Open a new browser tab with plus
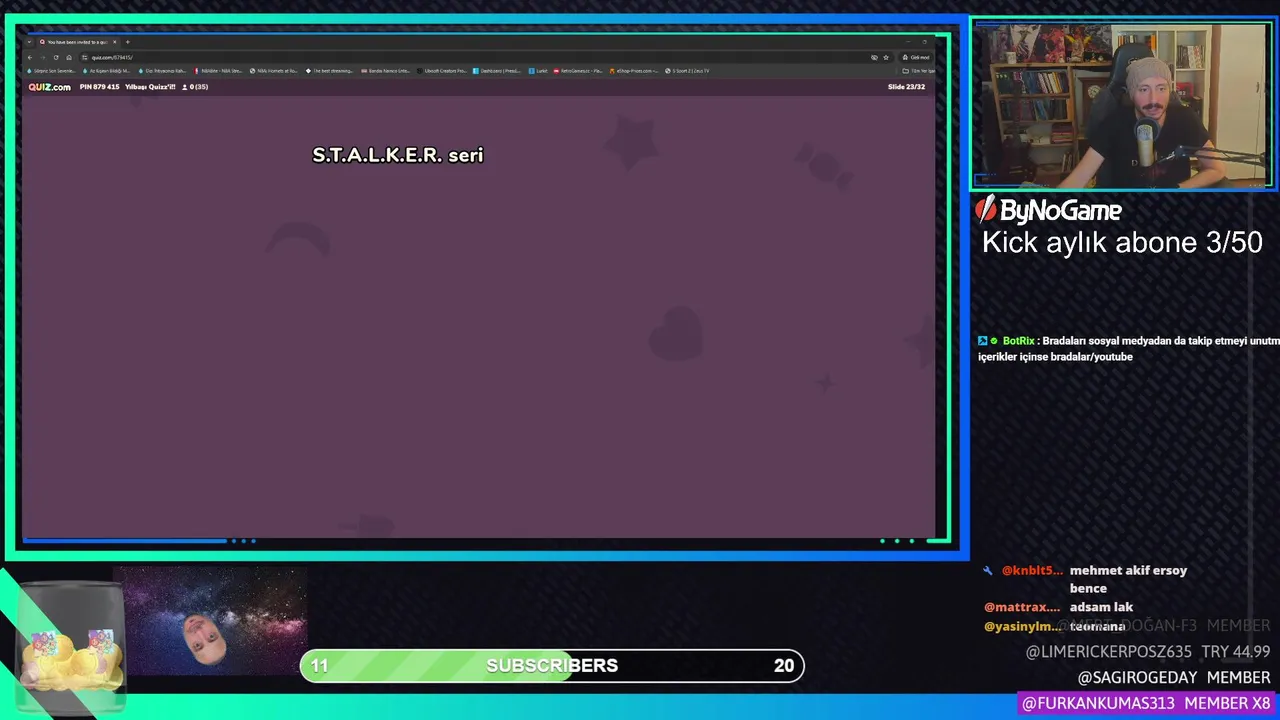Screen dimensions: 1280x720 tap(127, 42)
